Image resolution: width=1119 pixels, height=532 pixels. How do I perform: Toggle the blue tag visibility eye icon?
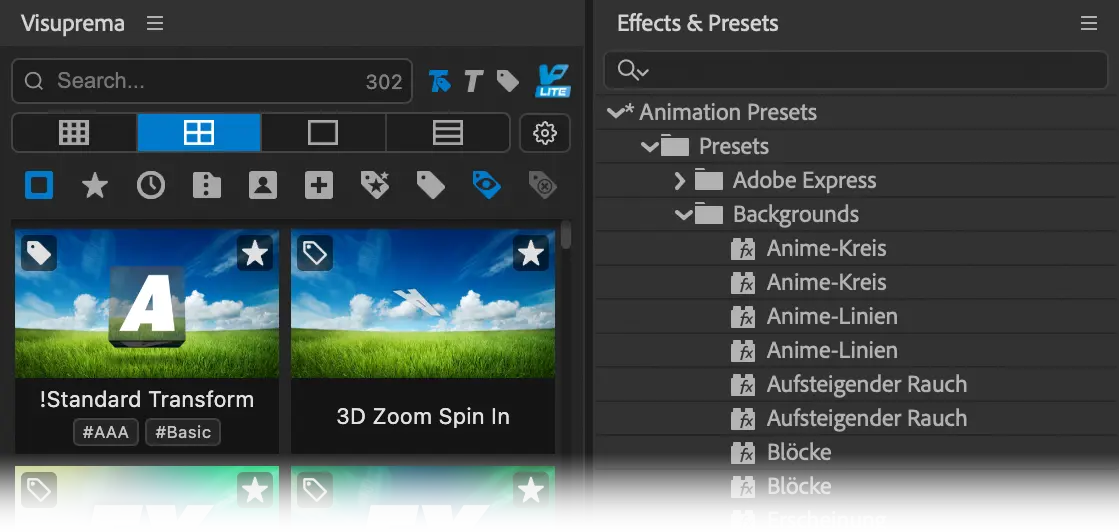click(x=487, y=186)
